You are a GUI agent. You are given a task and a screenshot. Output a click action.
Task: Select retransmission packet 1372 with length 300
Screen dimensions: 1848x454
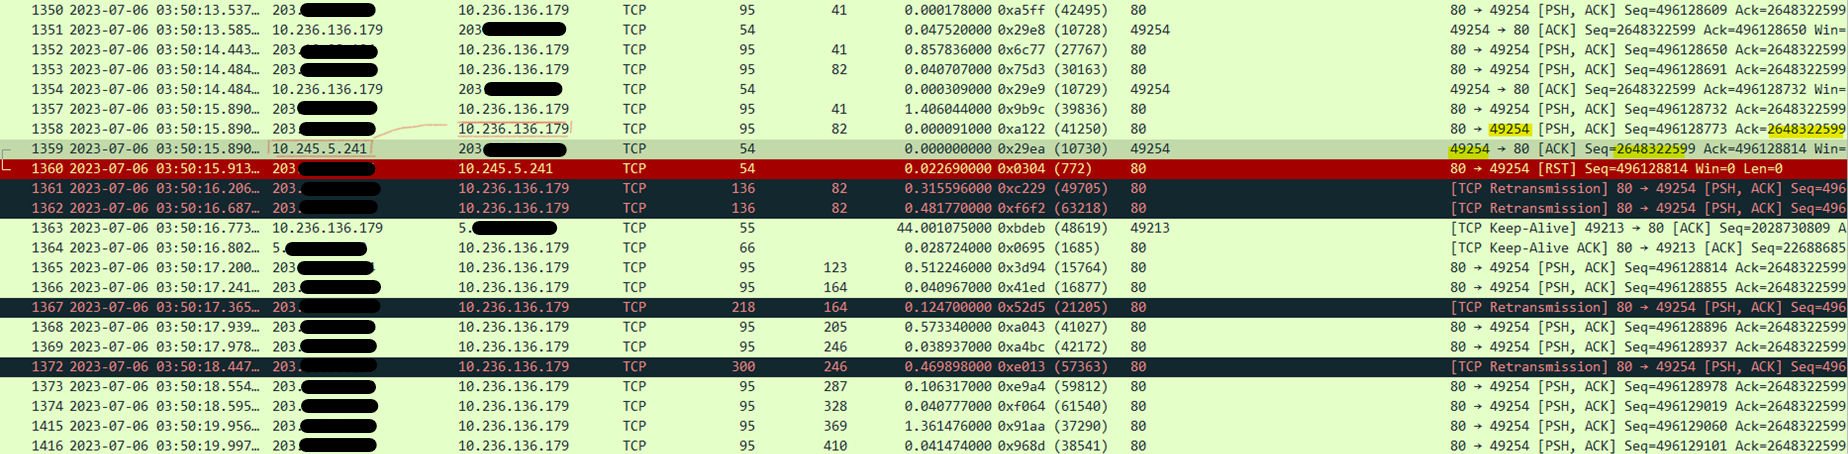click(x=924, y=367)
